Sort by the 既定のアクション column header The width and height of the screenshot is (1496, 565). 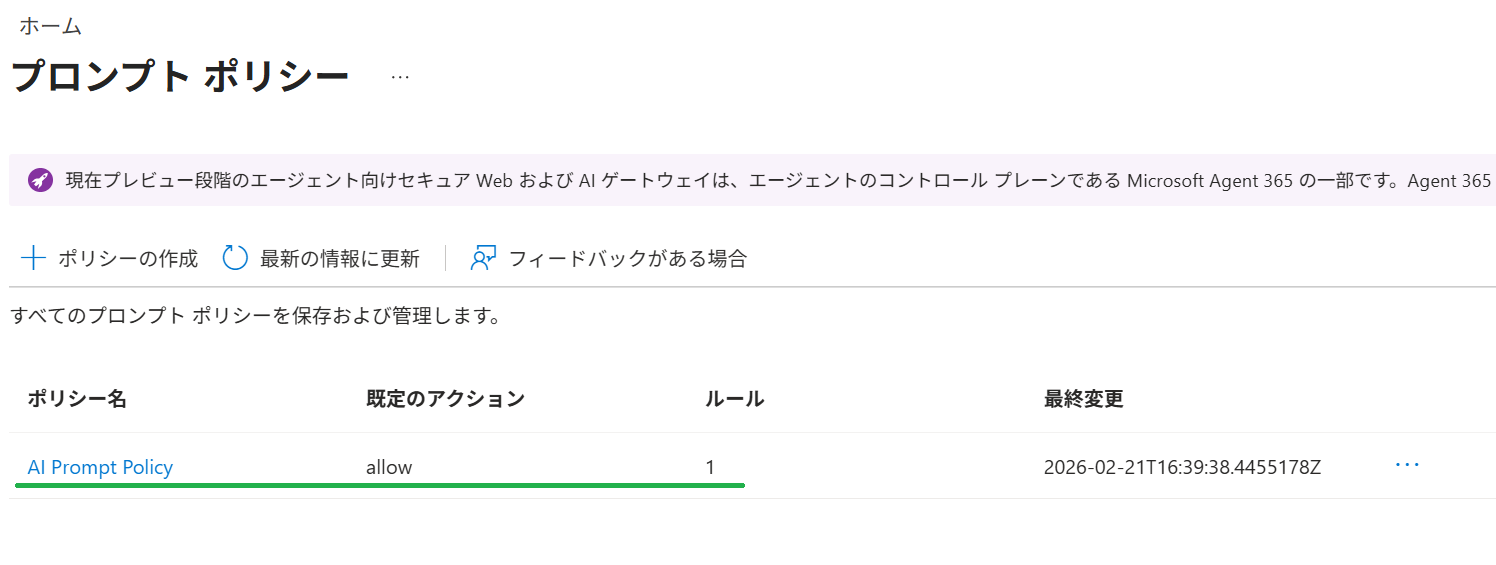pos(445,399)
